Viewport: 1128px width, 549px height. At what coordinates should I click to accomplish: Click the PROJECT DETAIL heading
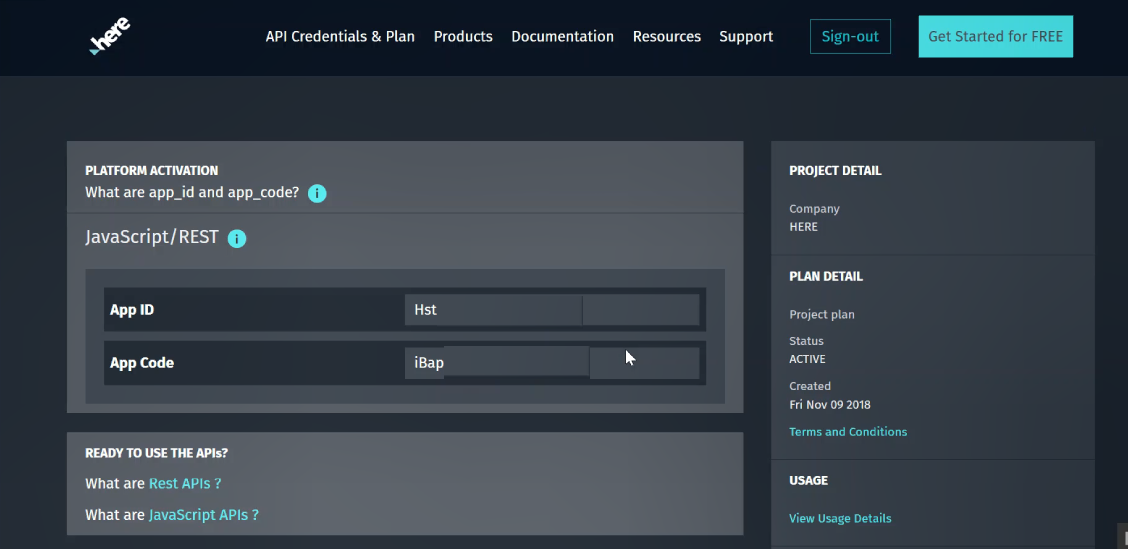coord(835,171)
